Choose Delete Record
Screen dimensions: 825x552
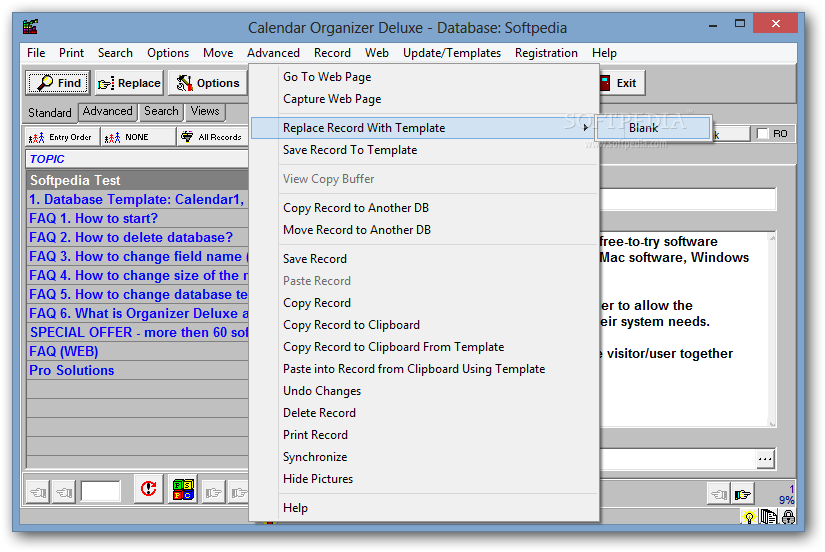tap(424, 413)
